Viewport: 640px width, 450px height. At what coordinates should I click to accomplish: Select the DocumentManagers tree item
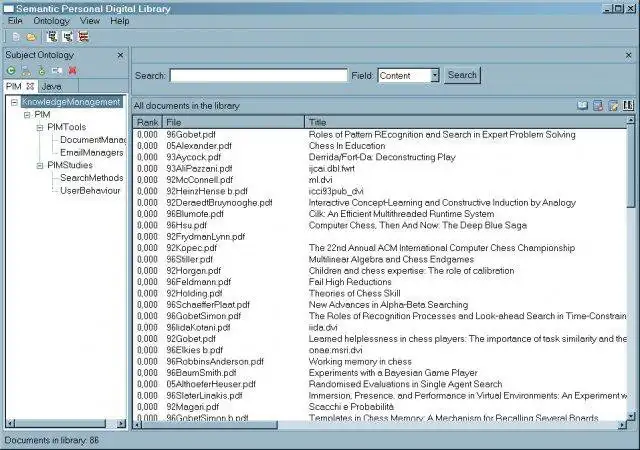[93, 140]
